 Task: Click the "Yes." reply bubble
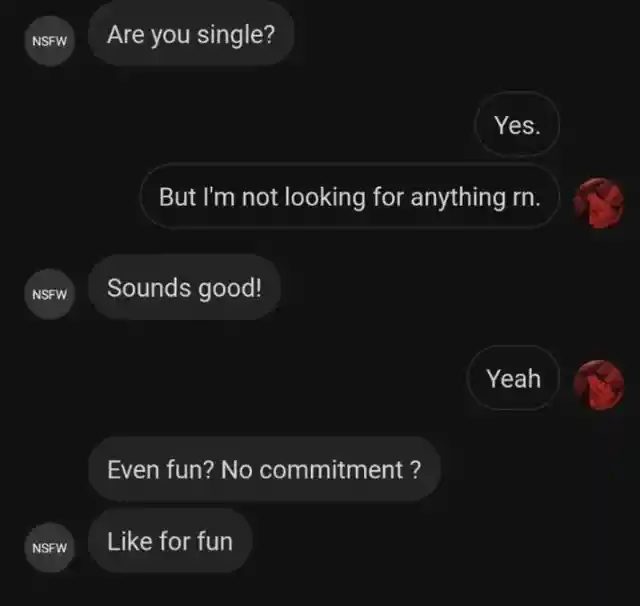click(517, 124)
